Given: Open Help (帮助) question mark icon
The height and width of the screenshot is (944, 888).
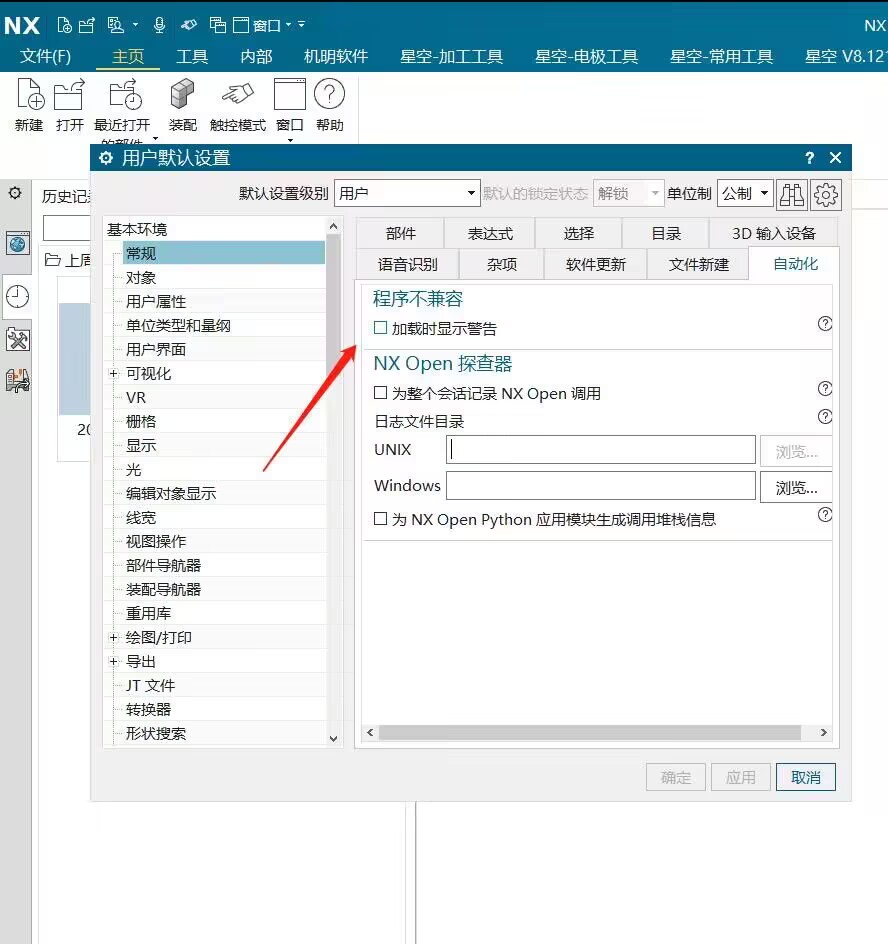Looking at the screenshot, I should click(329, 95).
